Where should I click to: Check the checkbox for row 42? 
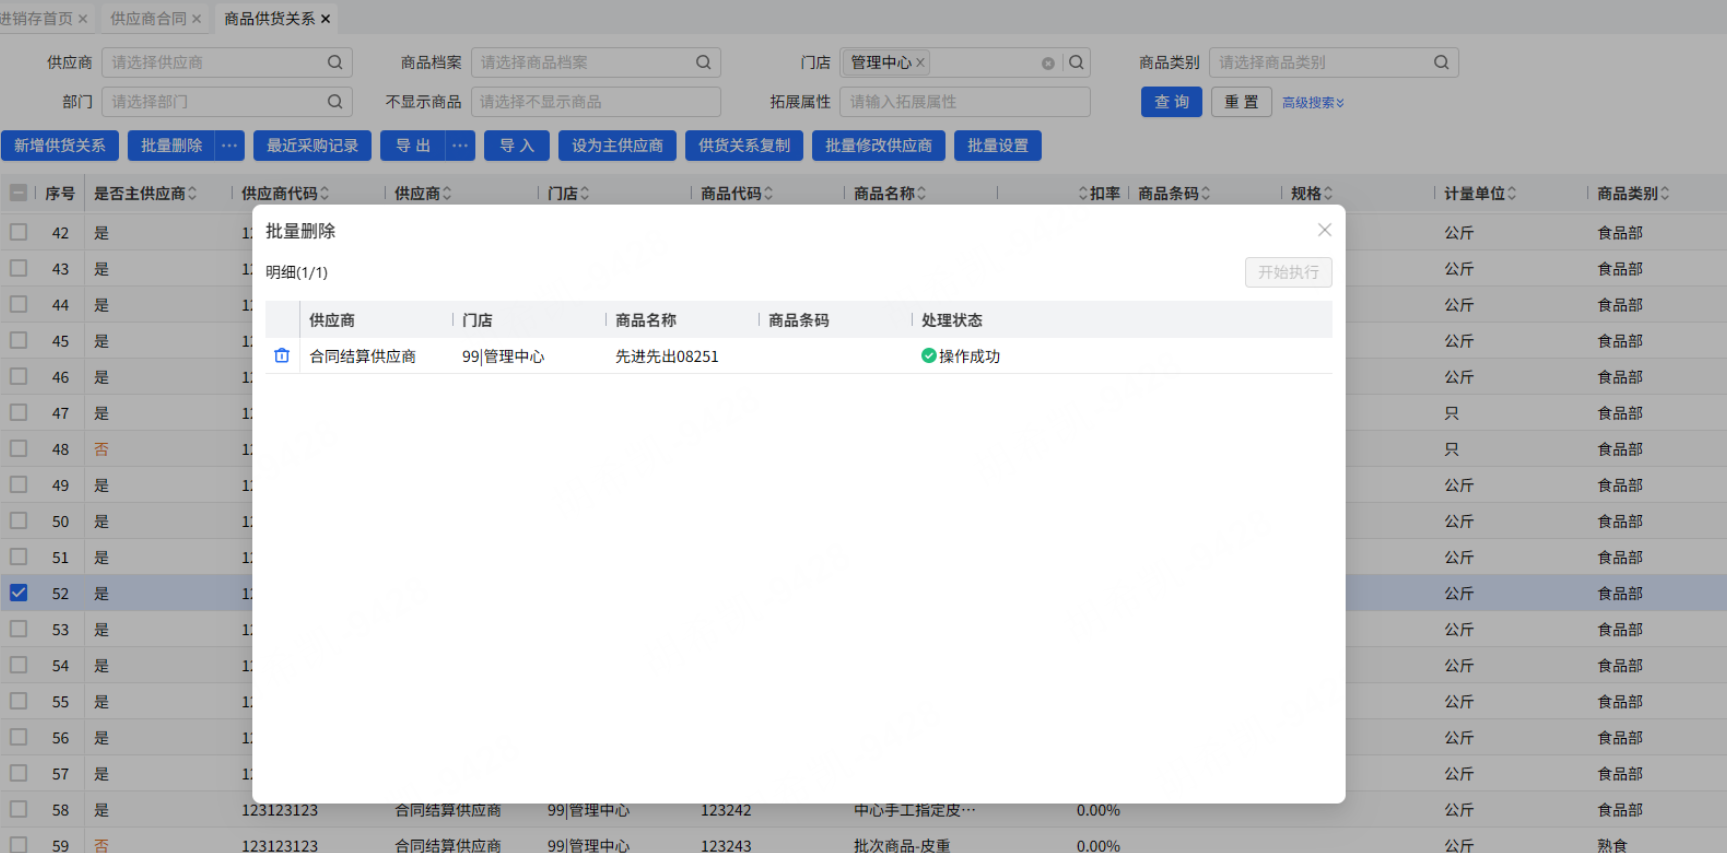pos(19,232)
